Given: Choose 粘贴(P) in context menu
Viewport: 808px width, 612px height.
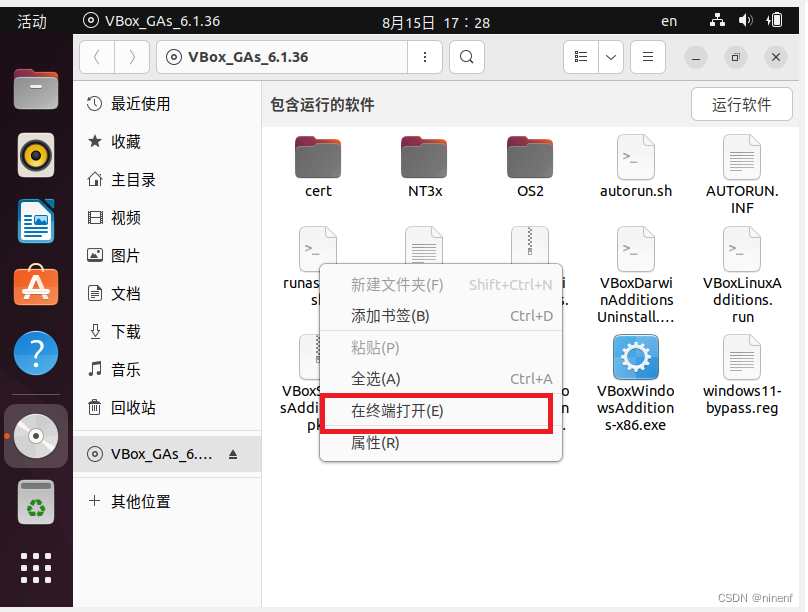Looking at the screenshot, I should pos(441,348).
